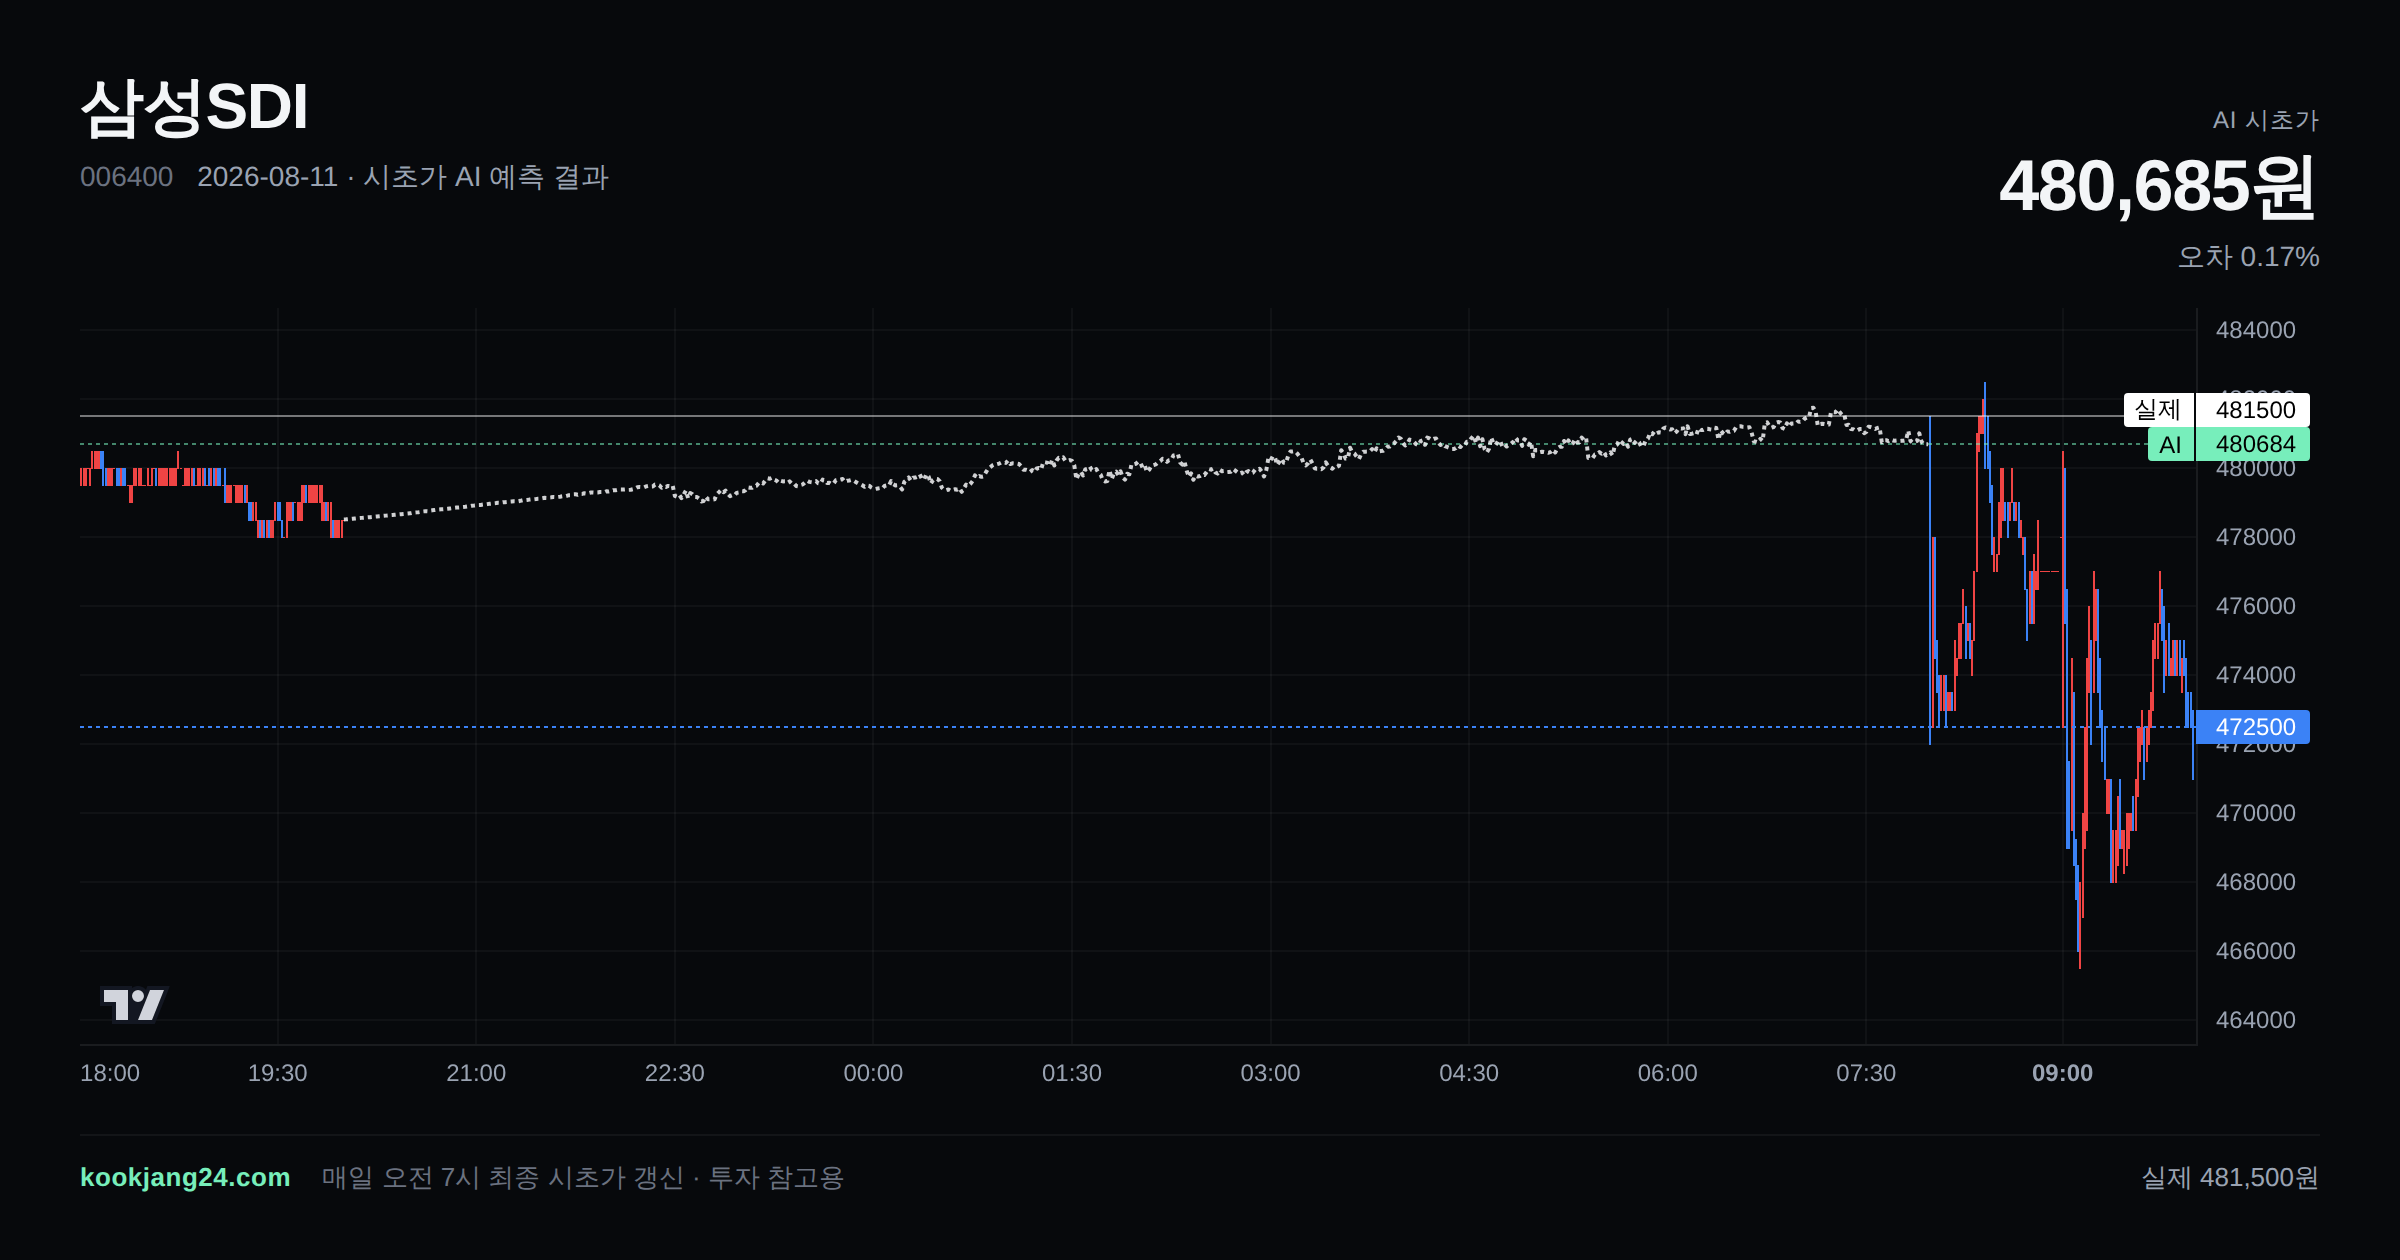
Task: Click the 470000 price axis label
Action: [2255, 813]
